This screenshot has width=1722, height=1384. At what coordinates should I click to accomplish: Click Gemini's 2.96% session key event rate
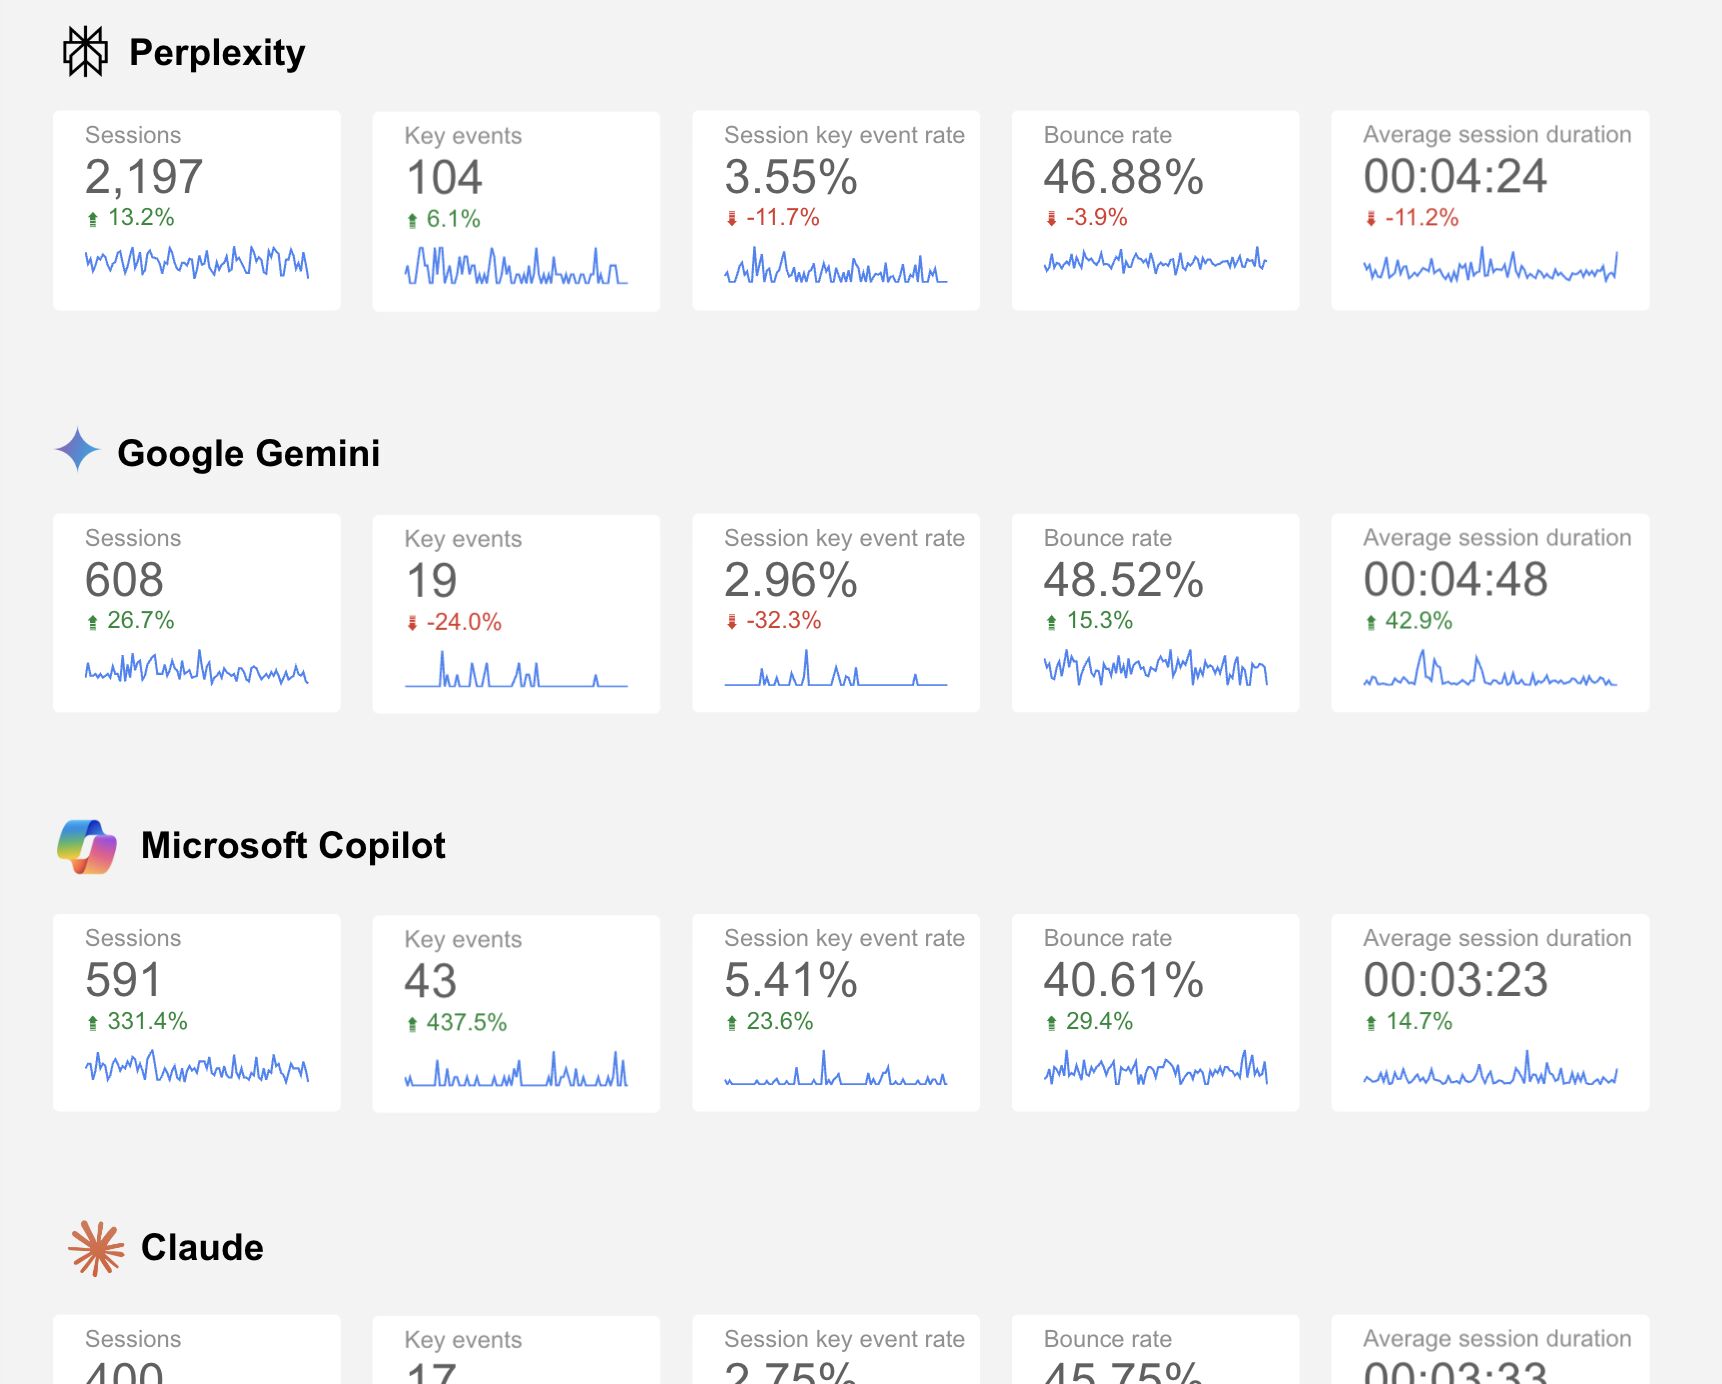tap(790, 580)
